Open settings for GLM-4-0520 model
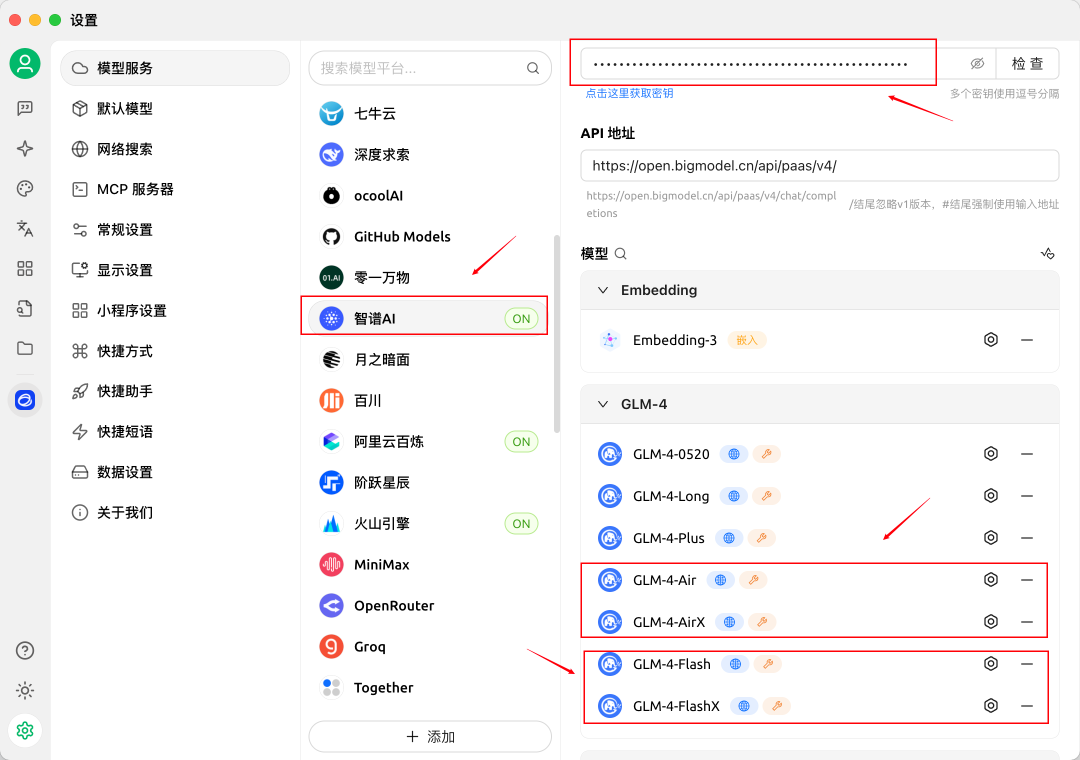 pos(990,453)
